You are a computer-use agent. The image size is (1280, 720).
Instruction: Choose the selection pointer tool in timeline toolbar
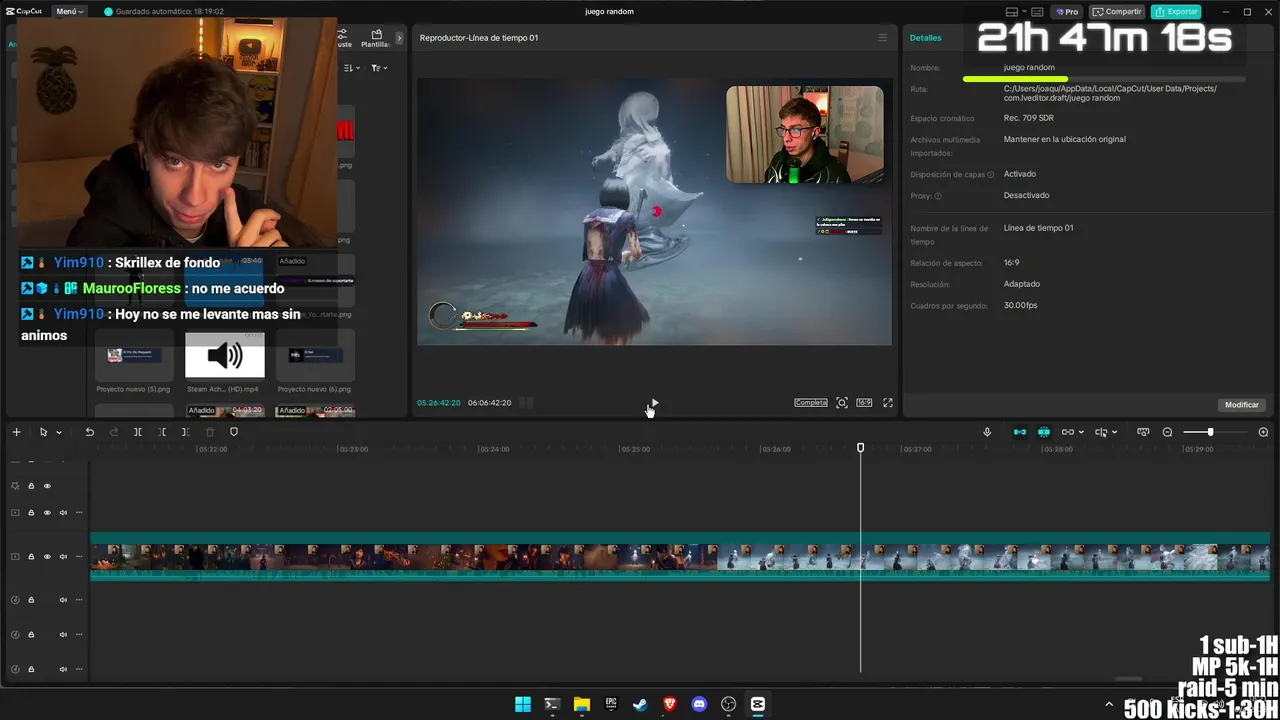point(43,432)
